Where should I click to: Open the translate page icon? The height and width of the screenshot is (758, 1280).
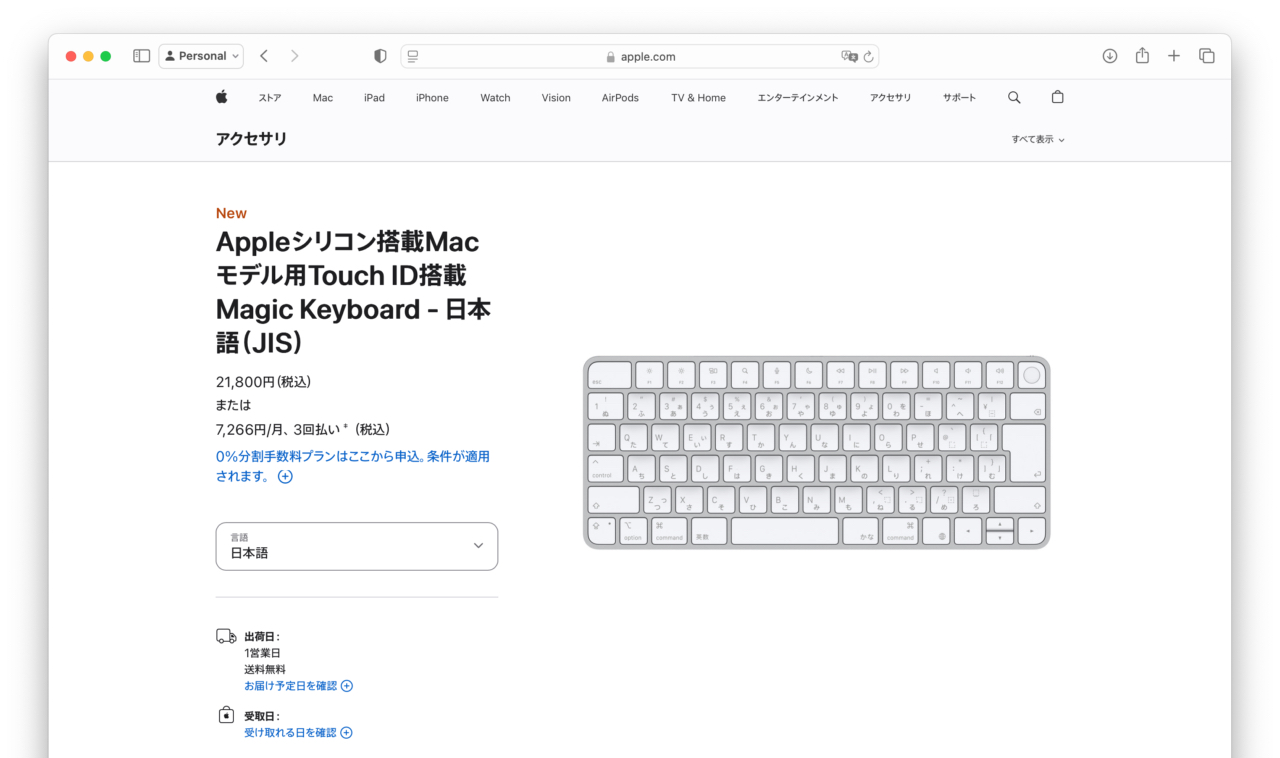click(x=849, y=56)
